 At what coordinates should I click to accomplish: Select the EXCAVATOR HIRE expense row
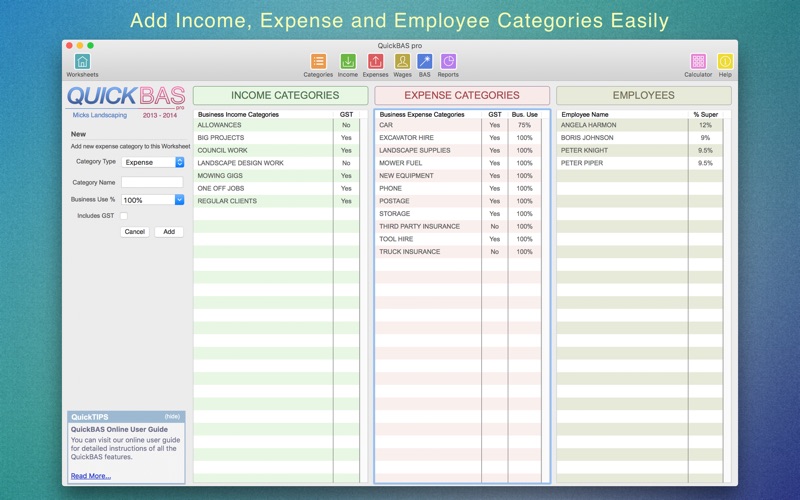click(x=458, y=138)
